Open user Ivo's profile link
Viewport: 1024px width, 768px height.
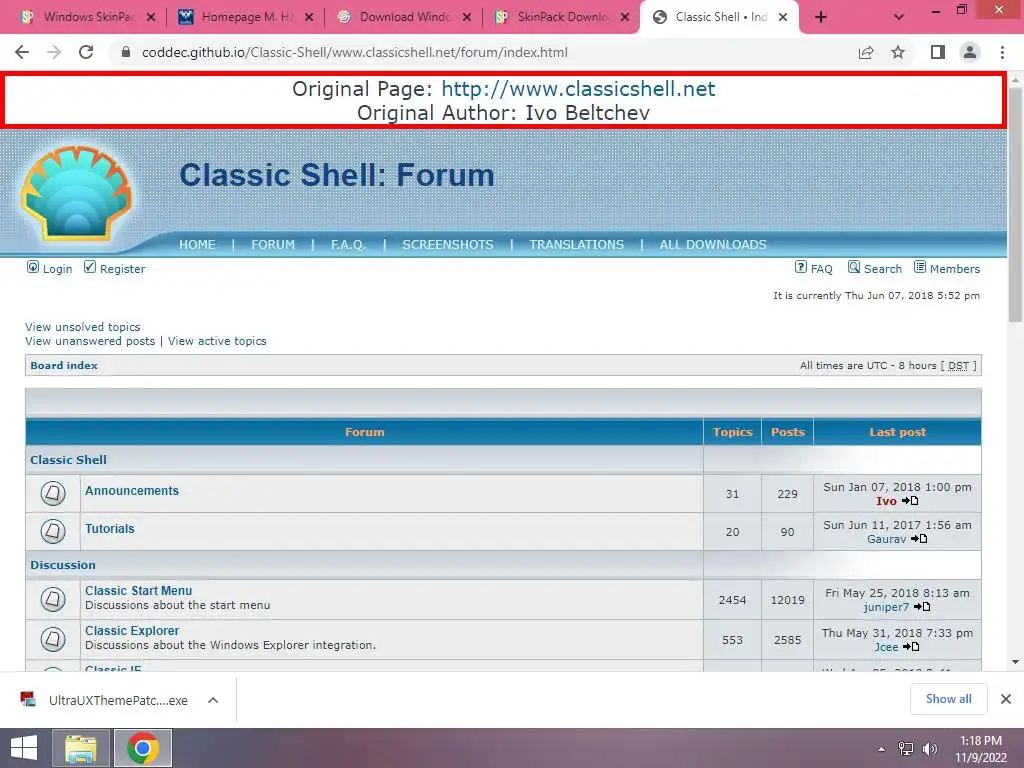click(x=886, y=501)
